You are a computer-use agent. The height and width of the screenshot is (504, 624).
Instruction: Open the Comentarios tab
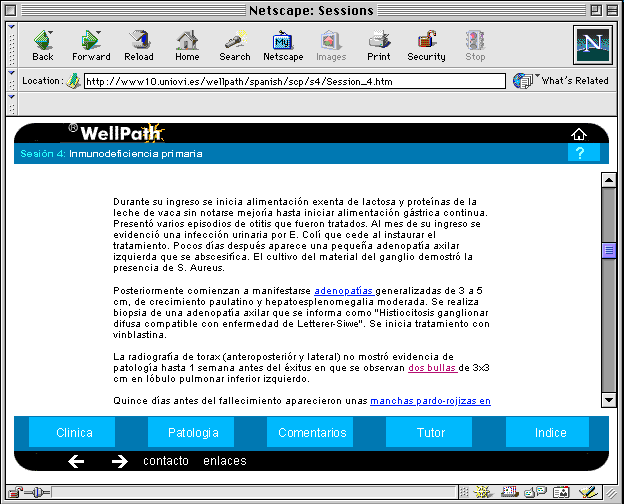[x=312, y=433]
